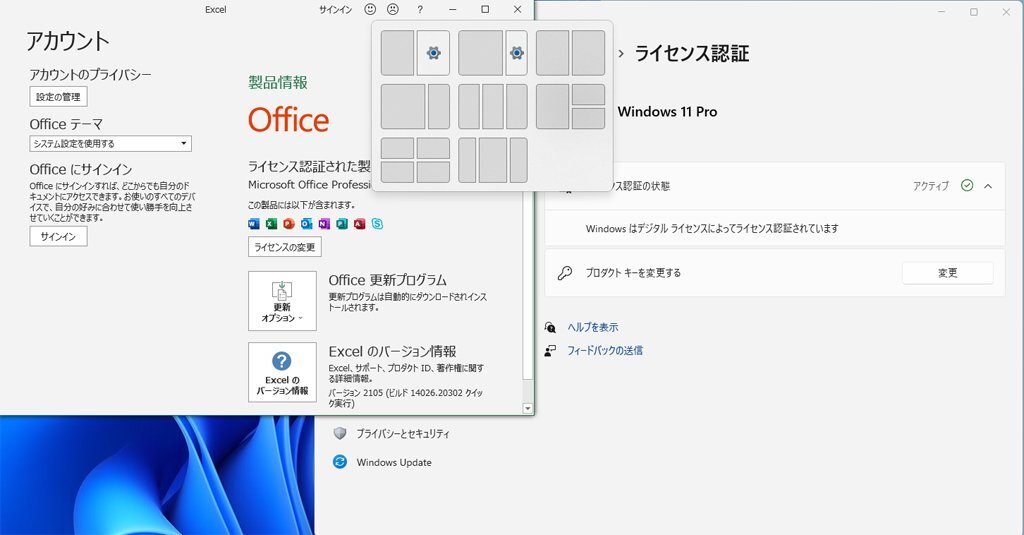This screenshot has width=1024, height=535.
Task: Click the アクティブ status text
Action: tap(931, 186)
